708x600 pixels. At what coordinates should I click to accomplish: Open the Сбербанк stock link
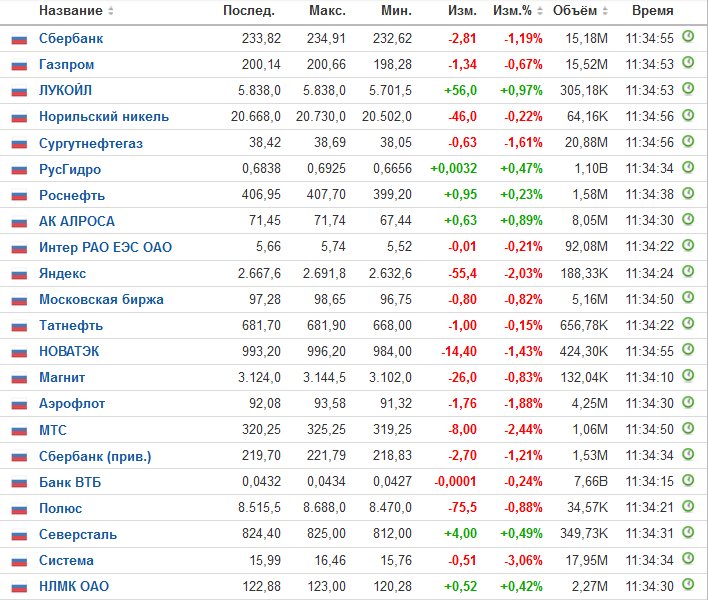click(x=71, y=39)
